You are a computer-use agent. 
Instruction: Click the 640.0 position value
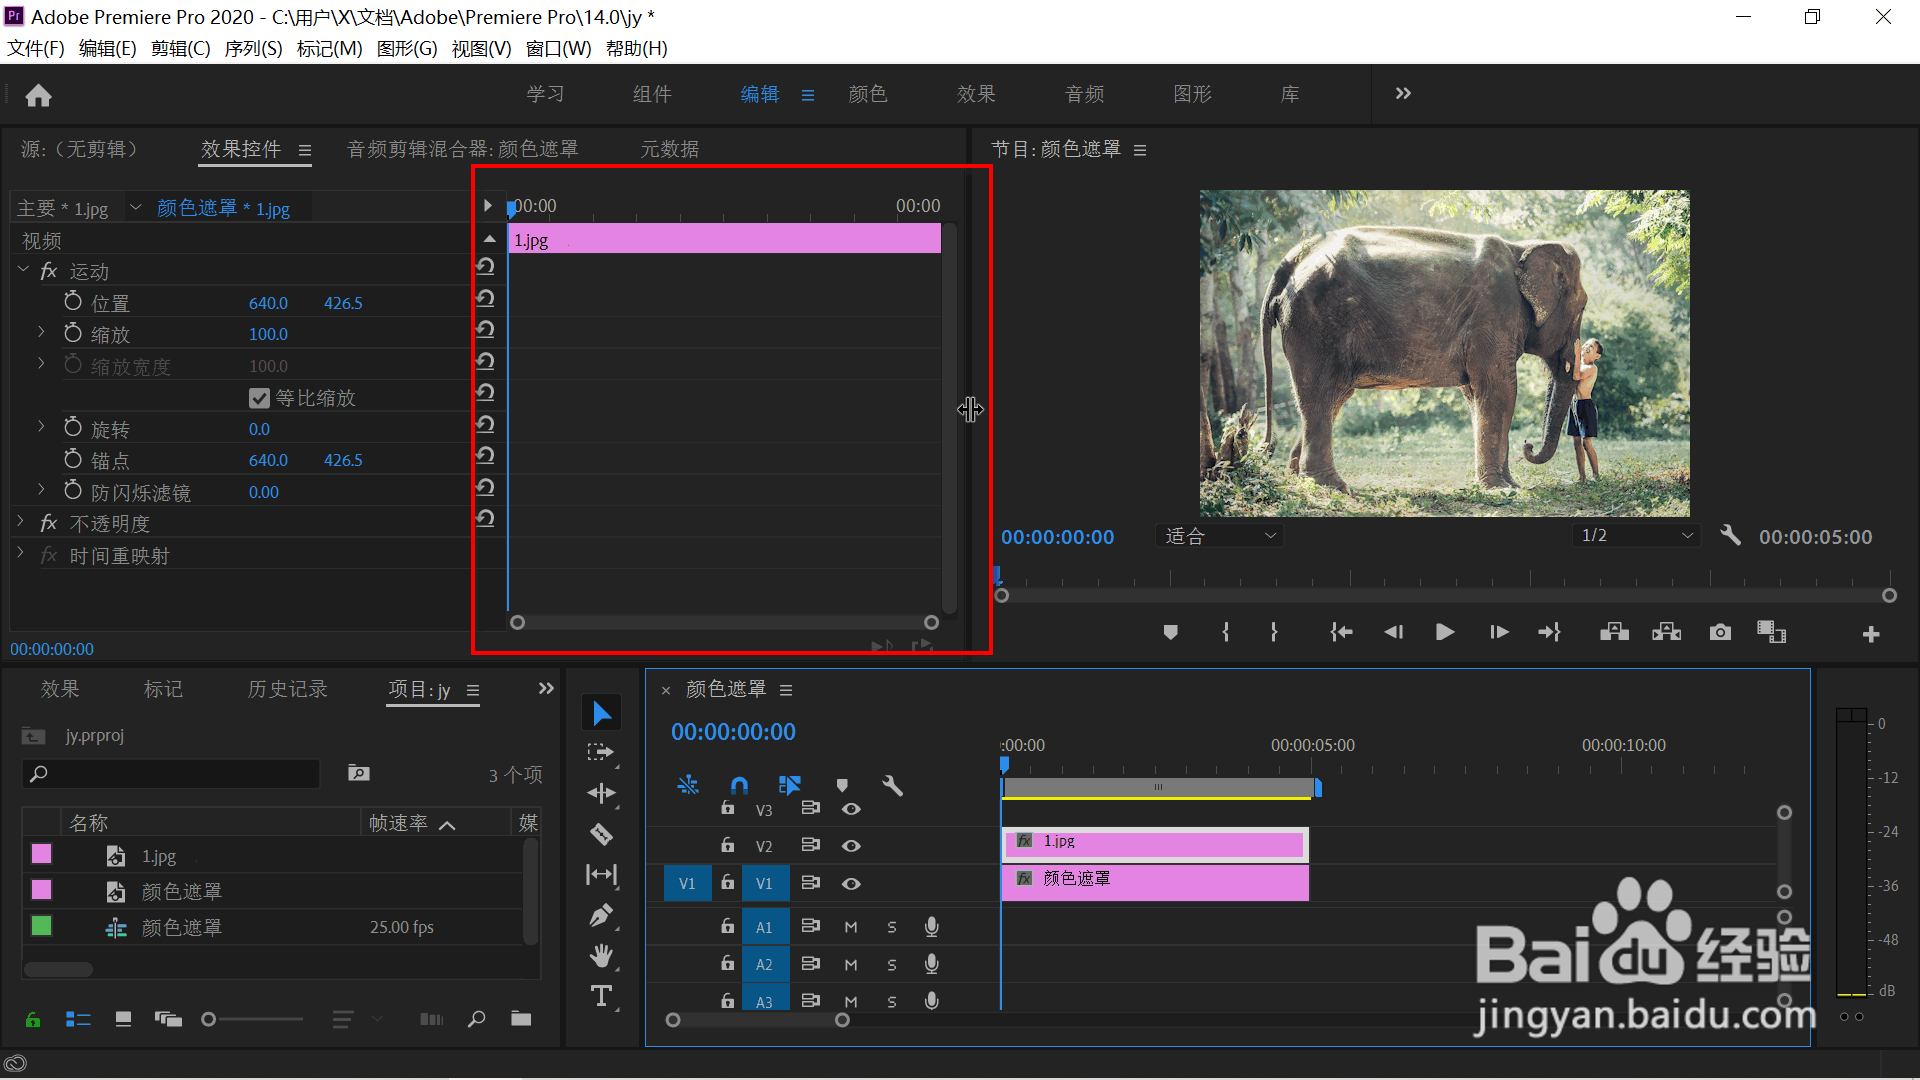(268, 303)
